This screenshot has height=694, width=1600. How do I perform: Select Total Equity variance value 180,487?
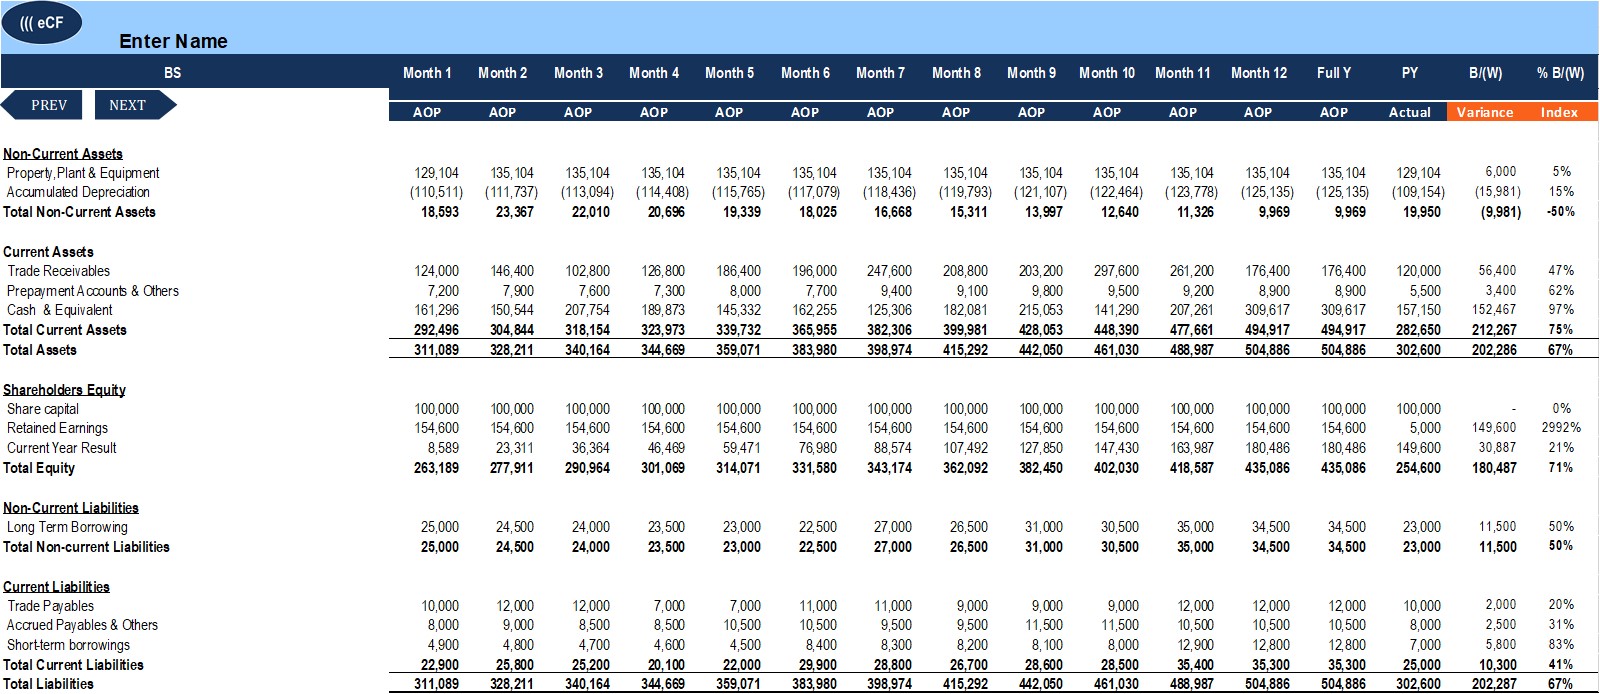[1494, 468]
